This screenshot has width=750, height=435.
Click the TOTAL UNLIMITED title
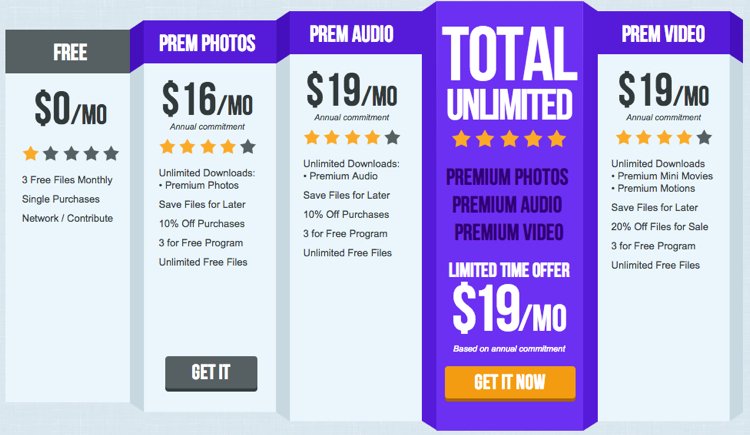[510, 73]
